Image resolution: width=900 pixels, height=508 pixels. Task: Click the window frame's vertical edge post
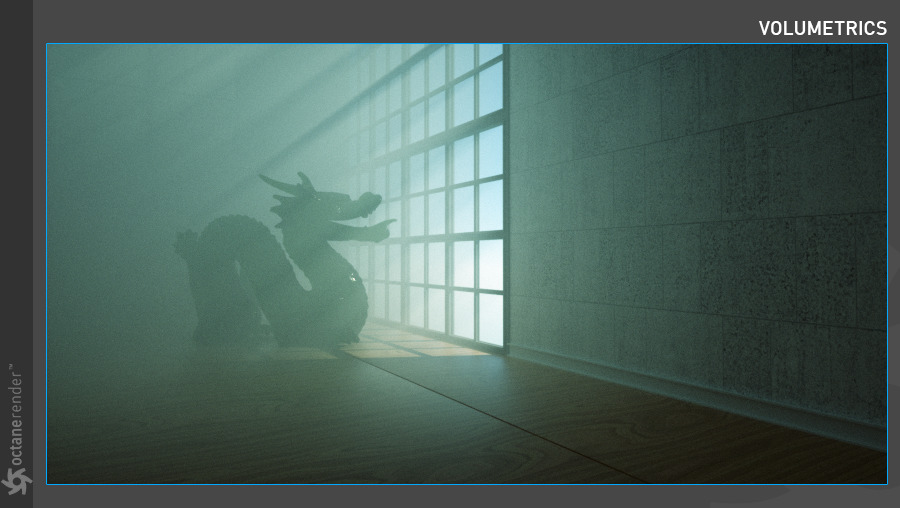(507, 200)
